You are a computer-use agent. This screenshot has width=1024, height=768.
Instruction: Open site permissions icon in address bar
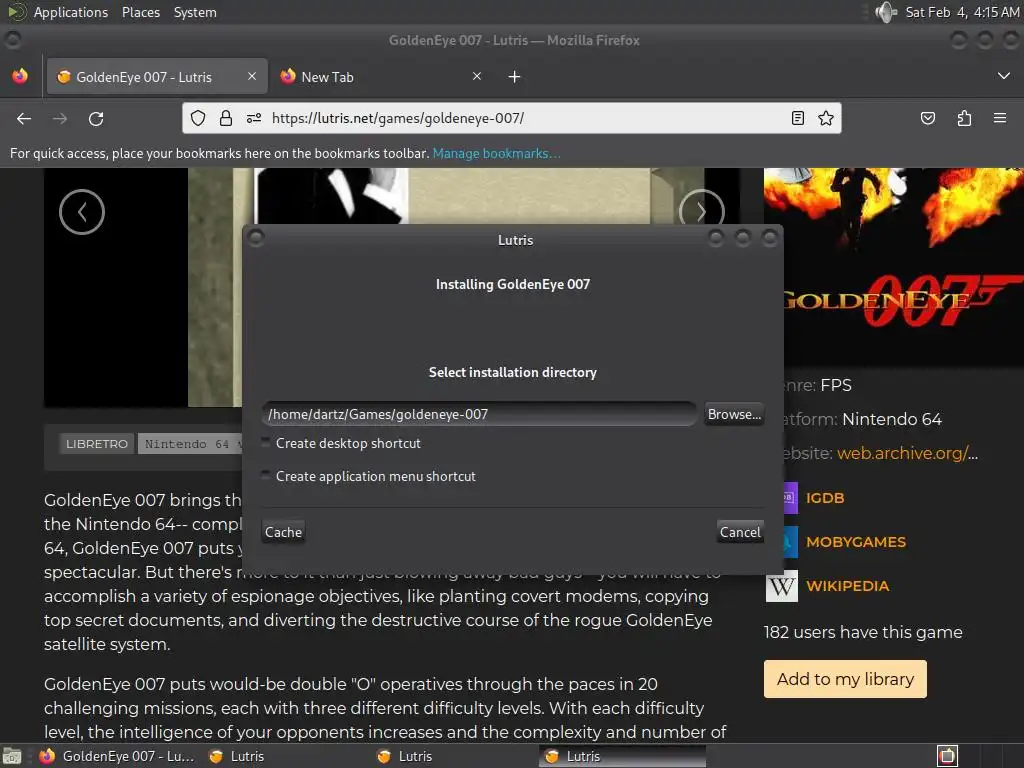point(254,118)
